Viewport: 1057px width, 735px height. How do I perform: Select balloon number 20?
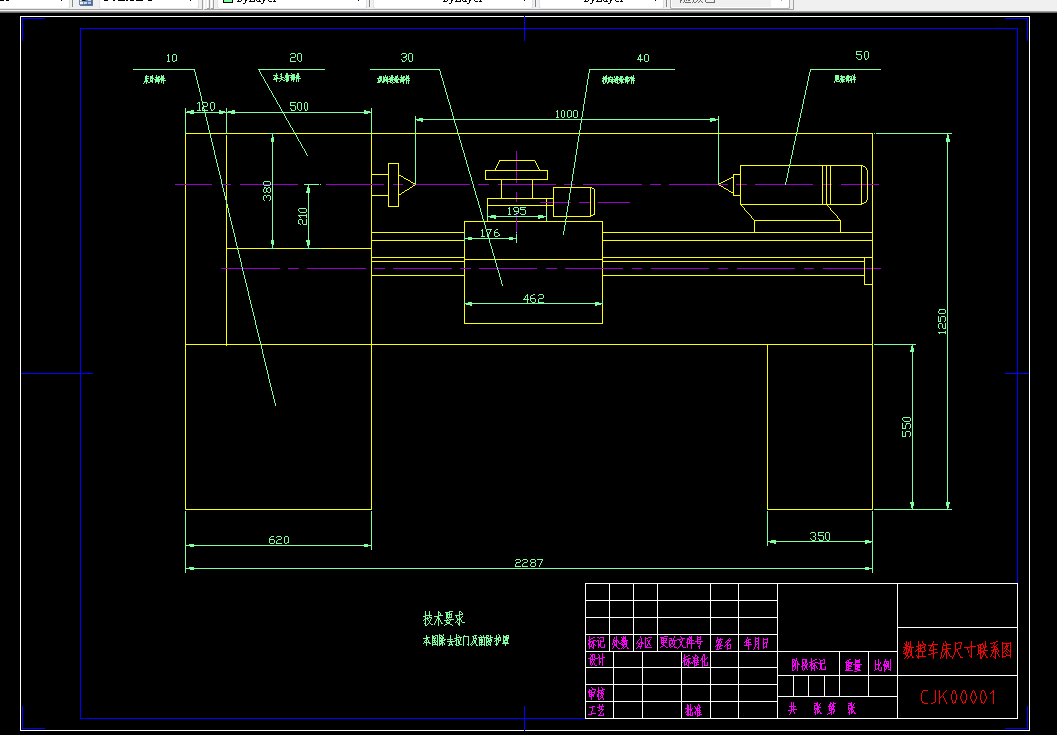[x=296, y=58]
